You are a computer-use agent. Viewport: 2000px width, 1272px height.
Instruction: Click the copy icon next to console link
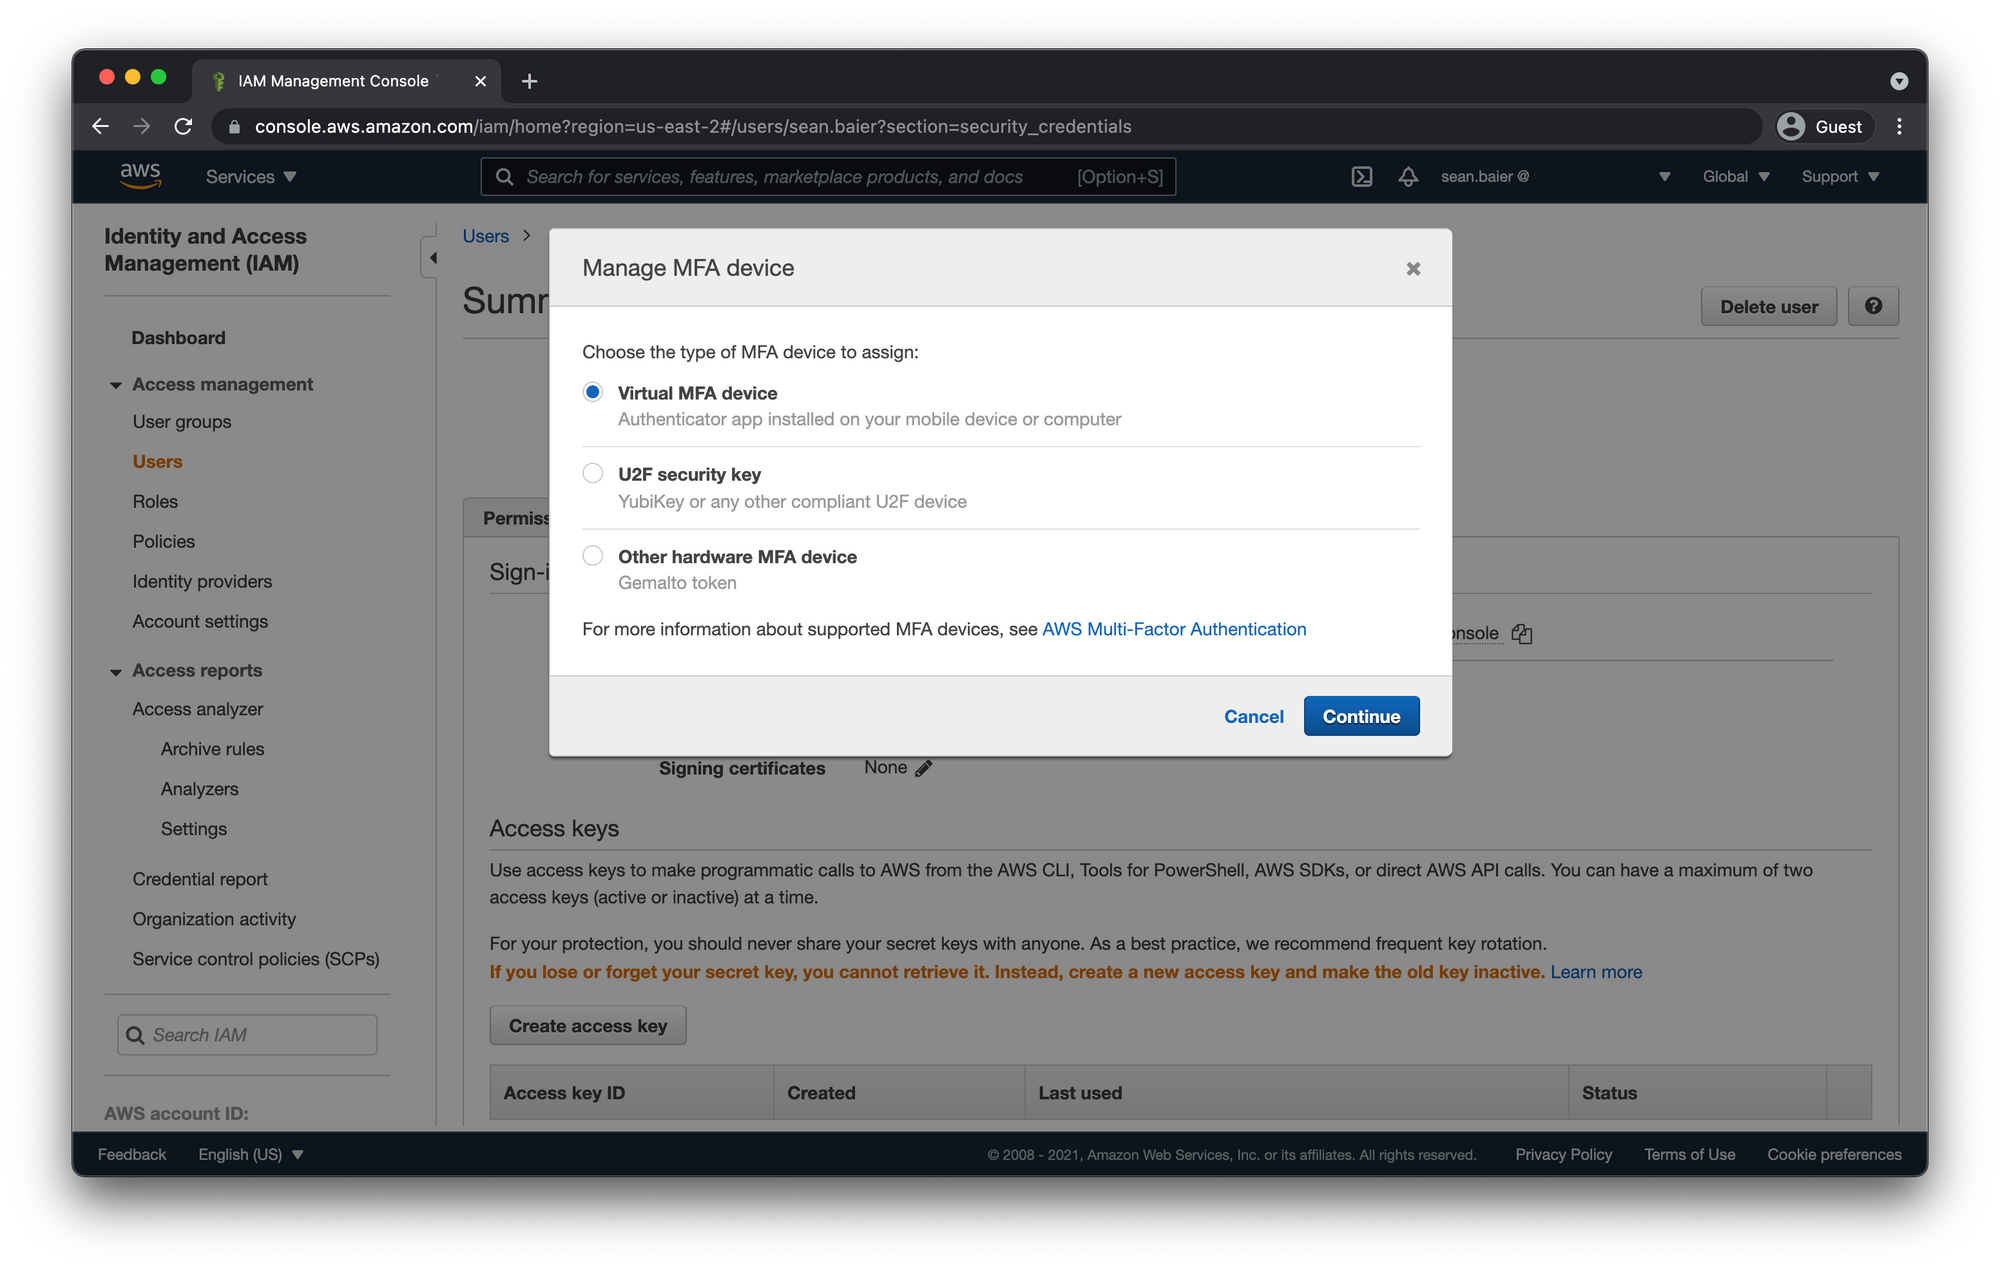coord(1522,634)
